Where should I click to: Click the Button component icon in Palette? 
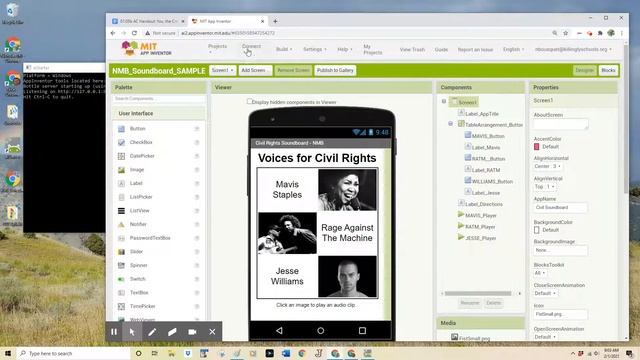point(121,129)
